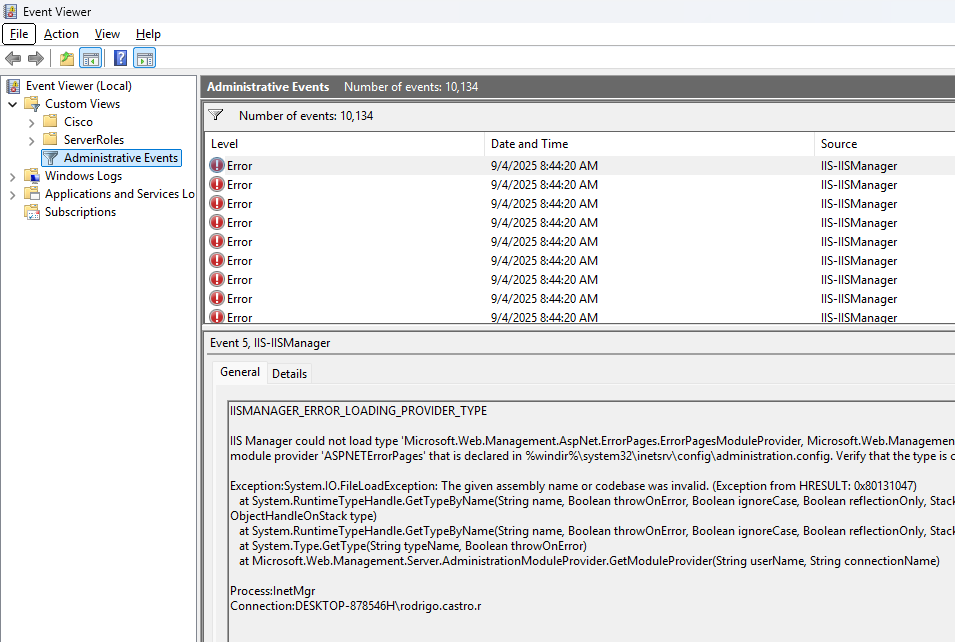This screenshot has height=642, width=955.
Task: Click the filter funnel icon above events
Action: (216, 115)
